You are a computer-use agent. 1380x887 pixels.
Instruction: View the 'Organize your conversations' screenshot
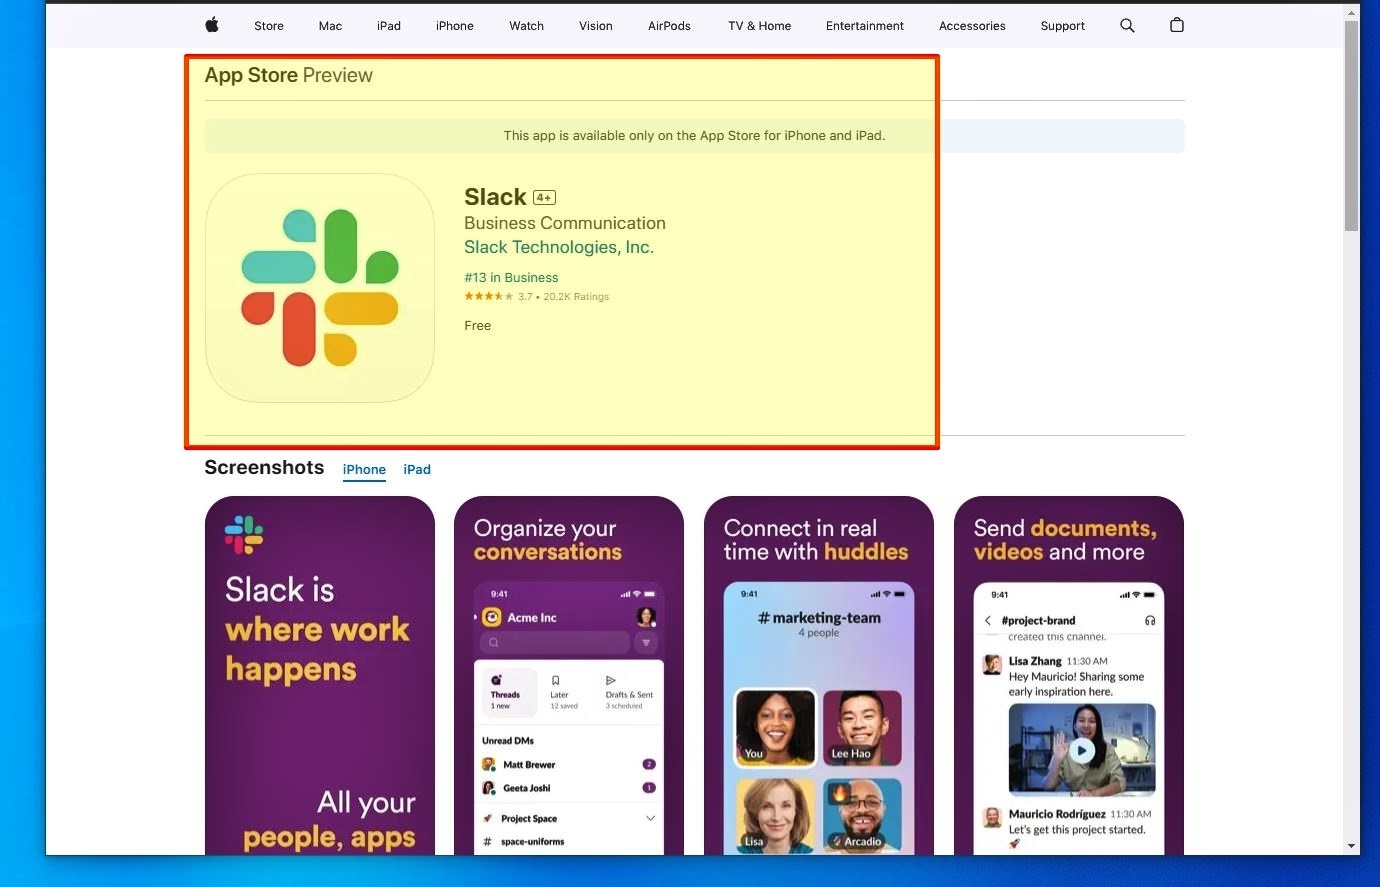pos(569,675)
